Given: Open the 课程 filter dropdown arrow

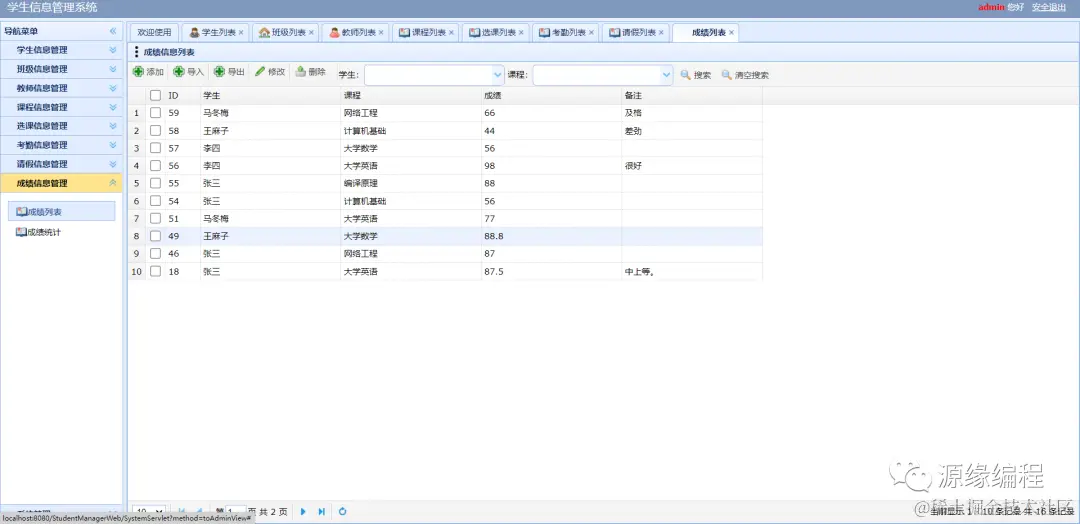Looking at the screenshot, I should (666, 75).
